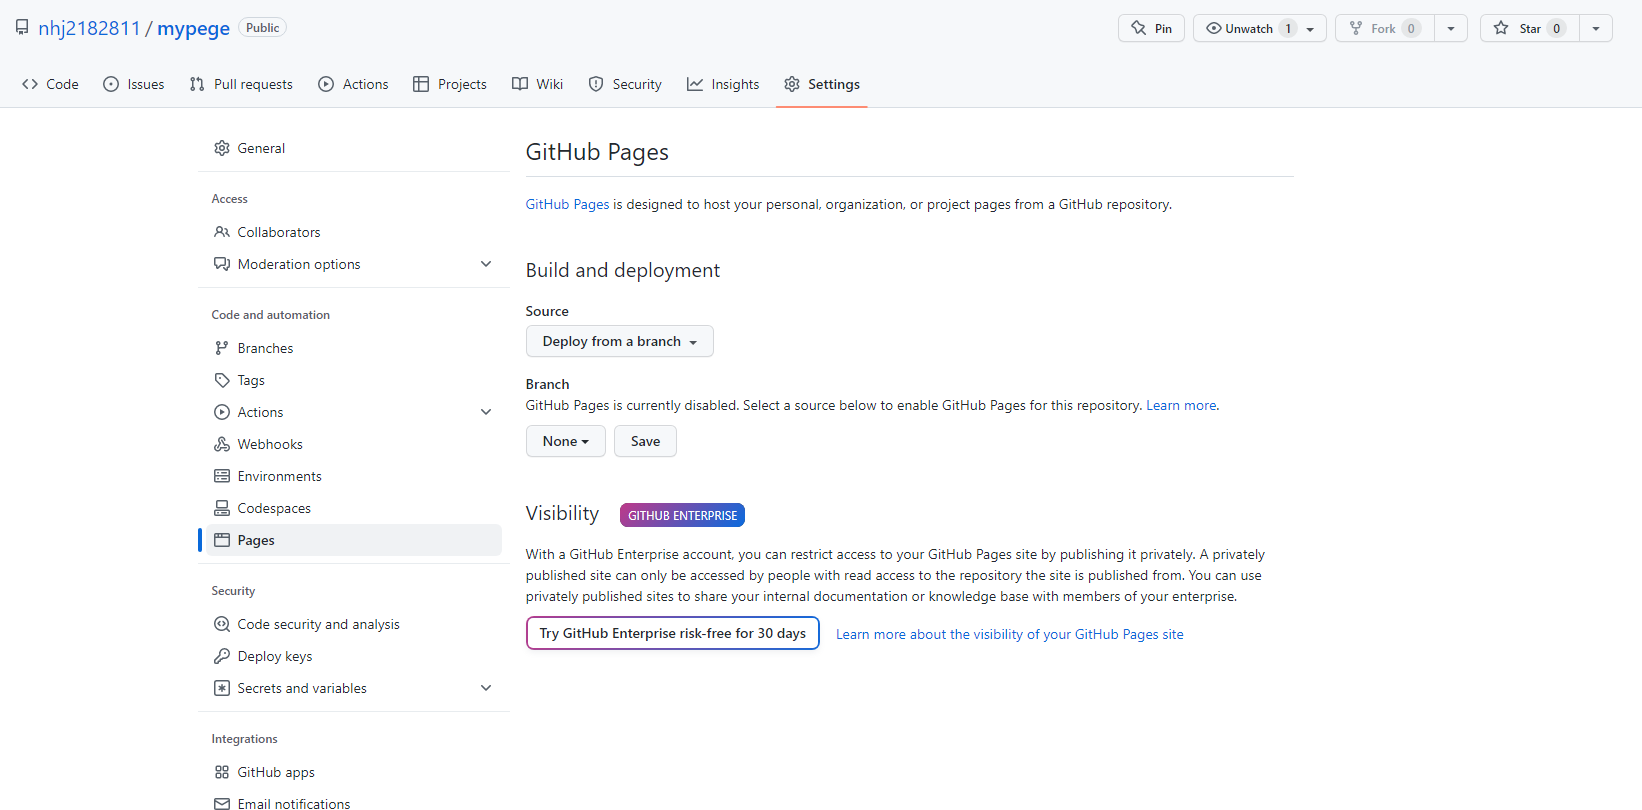The width and height of the screenshot is (1642, 810).
Task: Click the Insights graph icon
Action: [x=695, y=84]
